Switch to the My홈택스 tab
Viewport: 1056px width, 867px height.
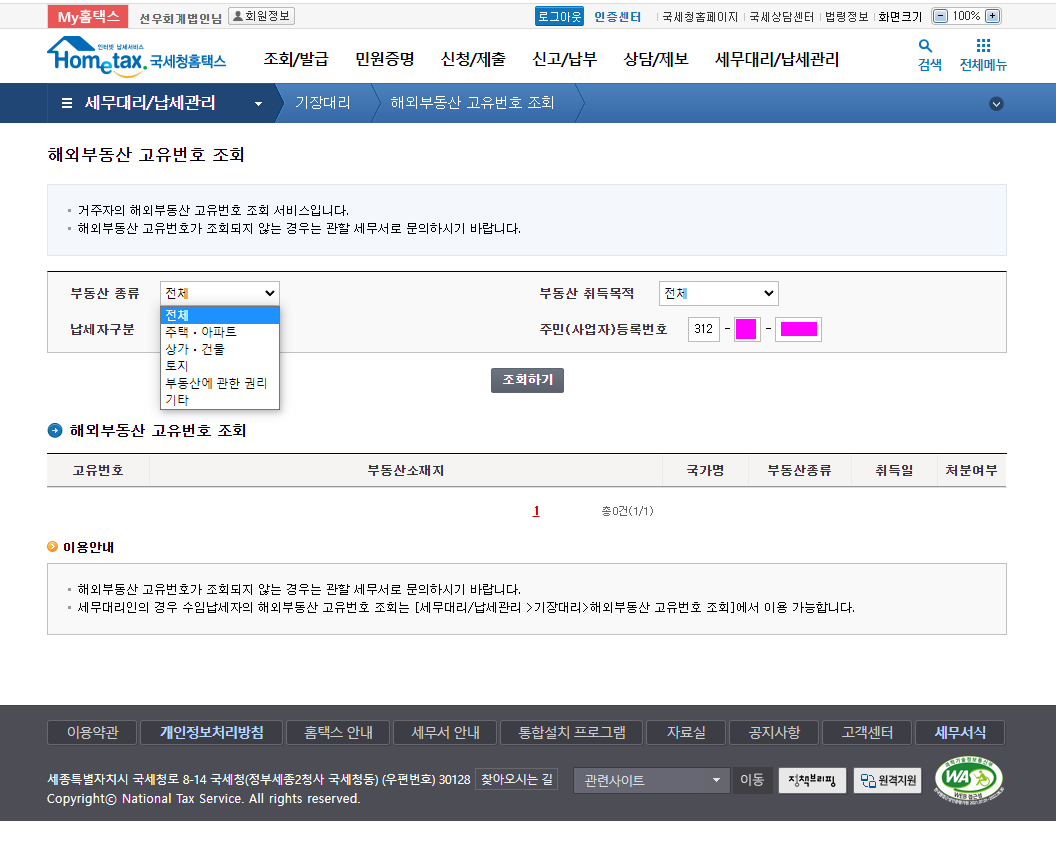[x=88, y=16]
